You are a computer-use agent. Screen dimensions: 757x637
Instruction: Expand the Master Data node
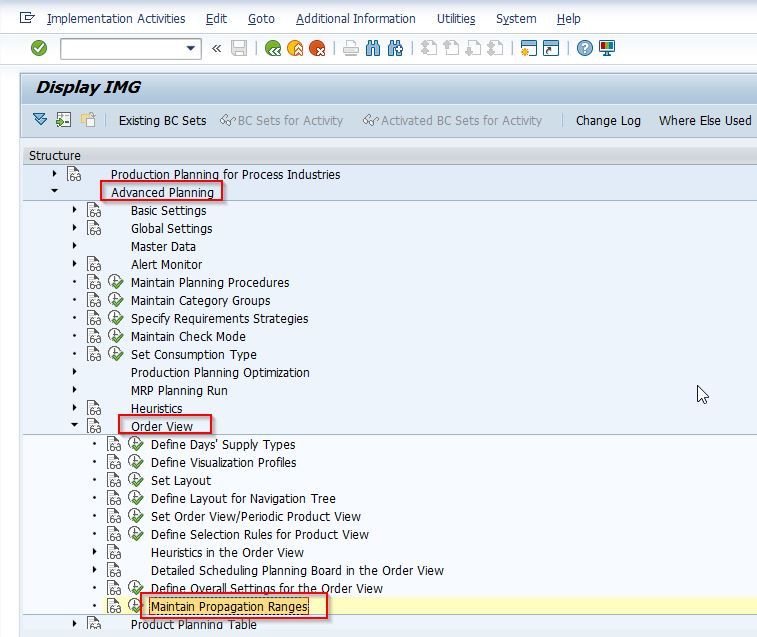[74, 245]
